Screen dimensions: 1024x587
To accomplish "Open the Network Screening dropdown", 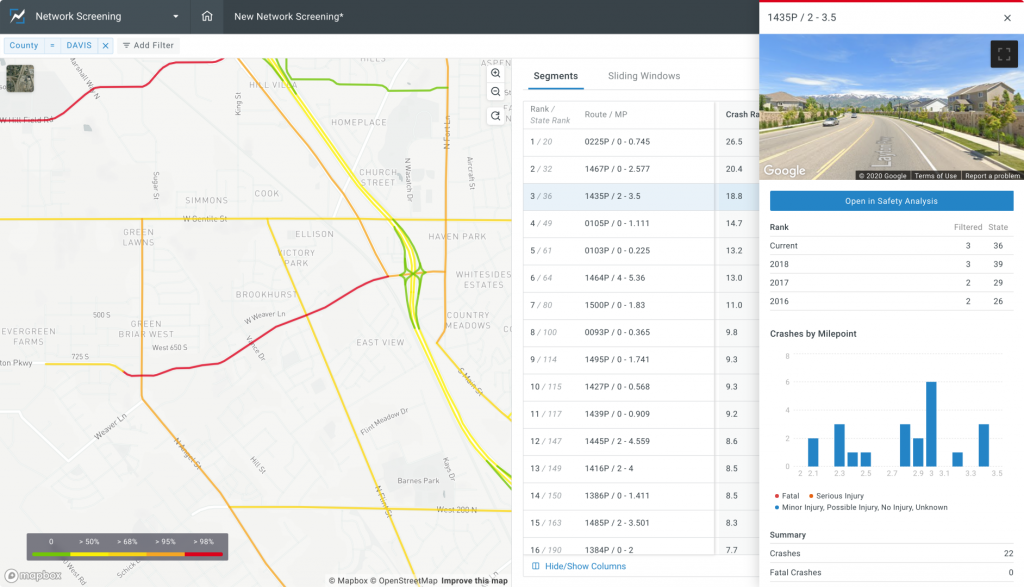I will tap(176, 17).
